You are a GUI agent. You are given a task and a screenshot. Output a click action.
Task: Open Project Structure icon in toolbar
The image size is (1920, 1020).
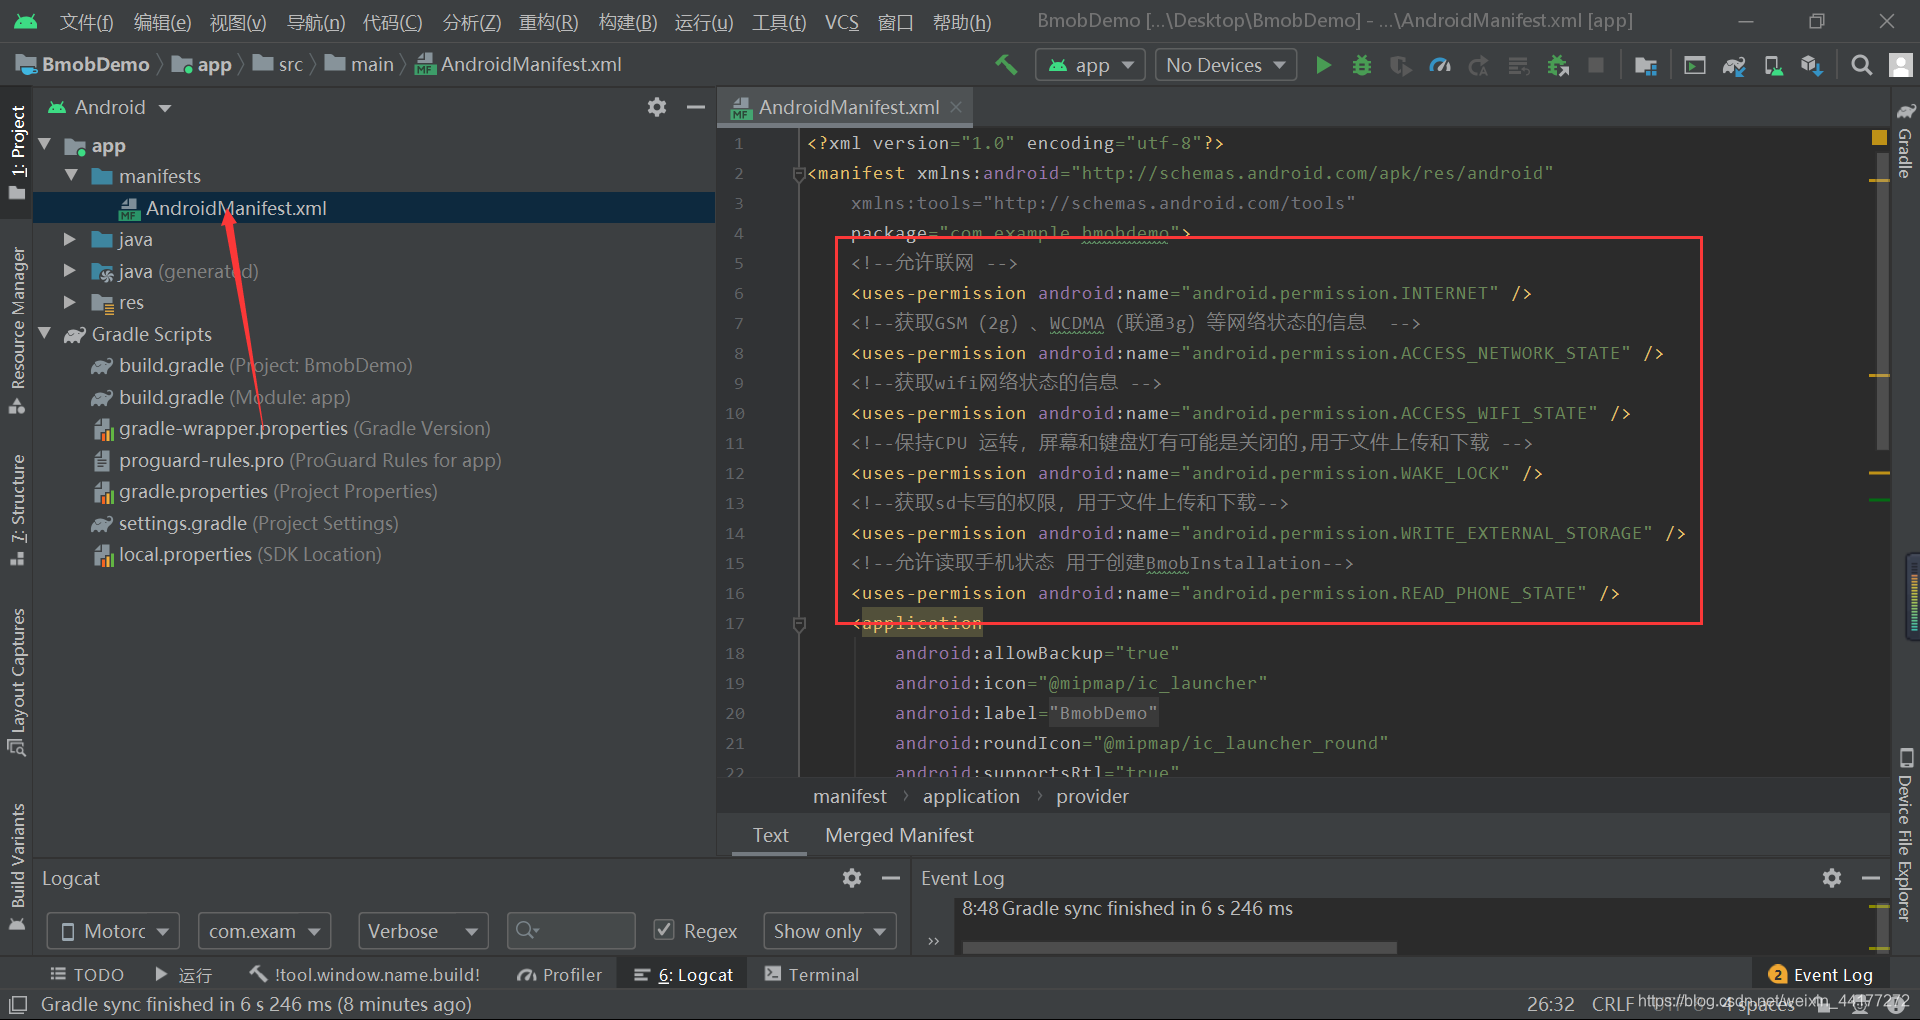[x=1645, y=65]
